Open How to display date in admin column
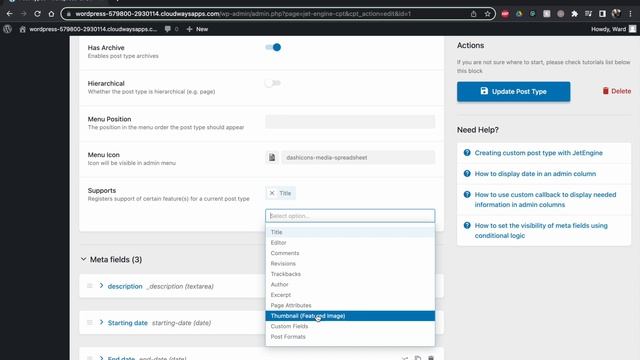Image resolution: width=640 pixels, height=360 pixels. pyautogui.click(x=535, y=173)
